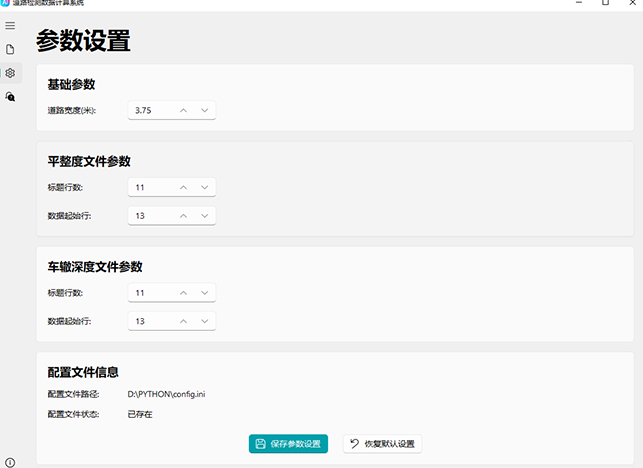Select the settings gear in sidebar
The height and width of the screenshot is (468, 643).
click(10, 73)
